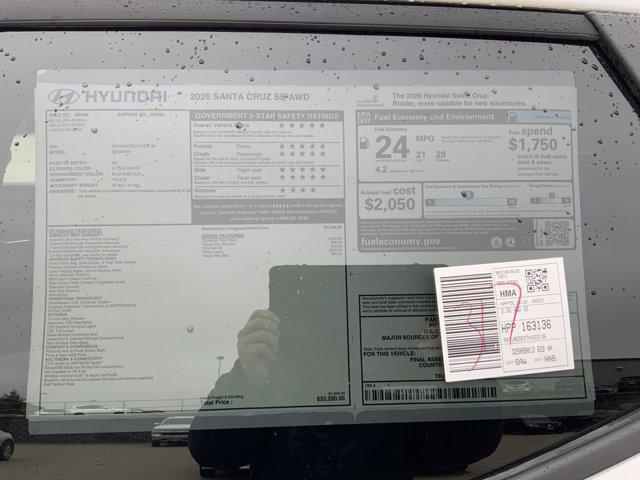640x480 pixels.
Task: Click the 'MPG' label next to 24
Action: click(x=425, y=138)
